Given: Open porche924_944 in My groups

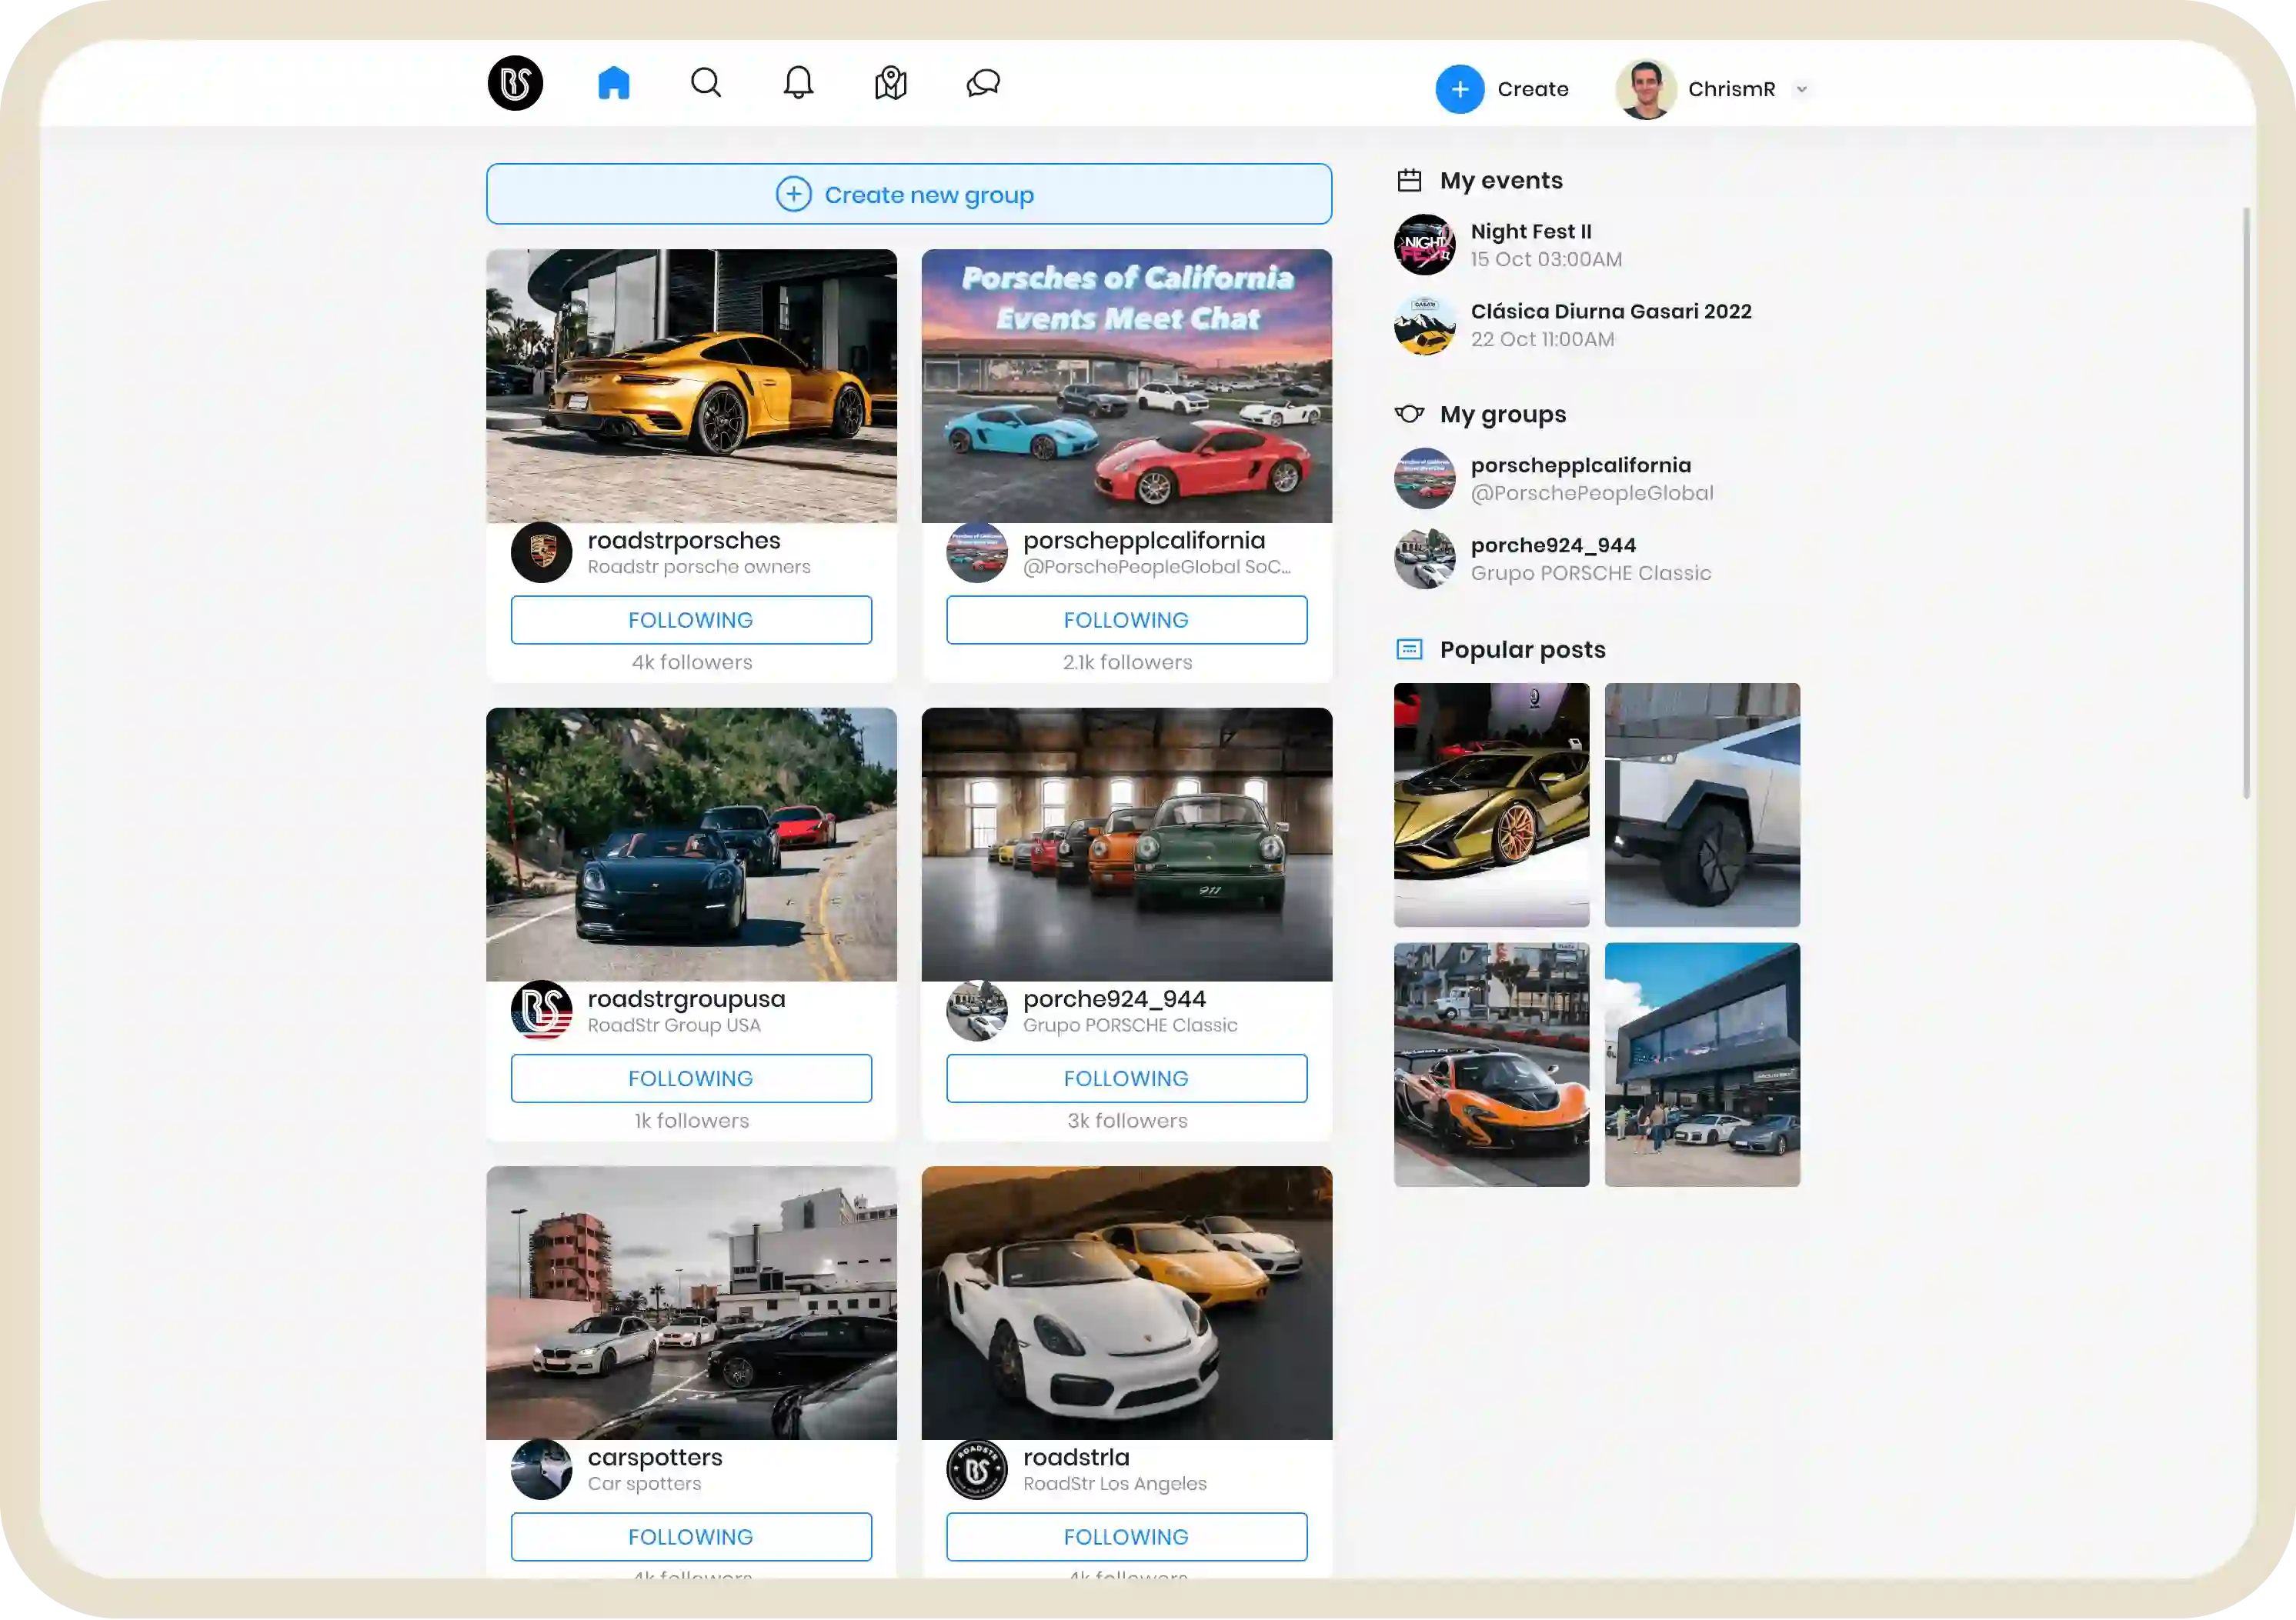Looking at the screenshot, I should point(1552,546).
